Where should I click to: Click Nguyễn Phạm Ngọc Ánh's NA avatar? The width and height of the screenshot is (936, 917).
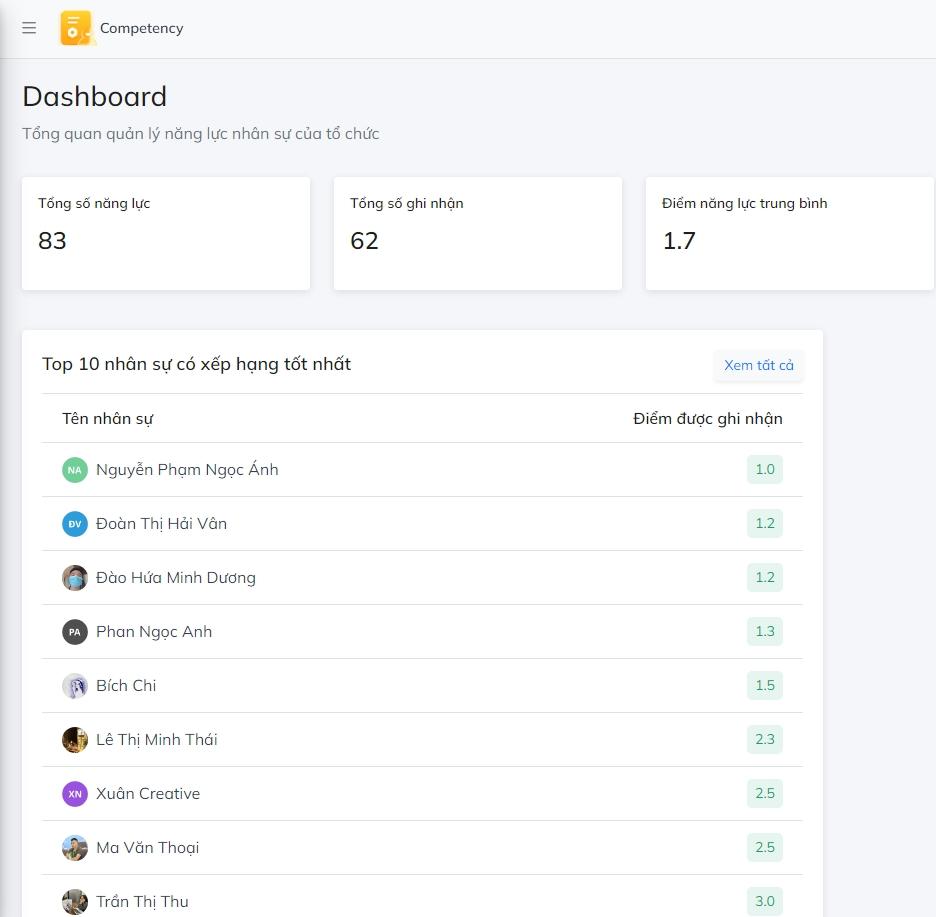click(75, 470)
